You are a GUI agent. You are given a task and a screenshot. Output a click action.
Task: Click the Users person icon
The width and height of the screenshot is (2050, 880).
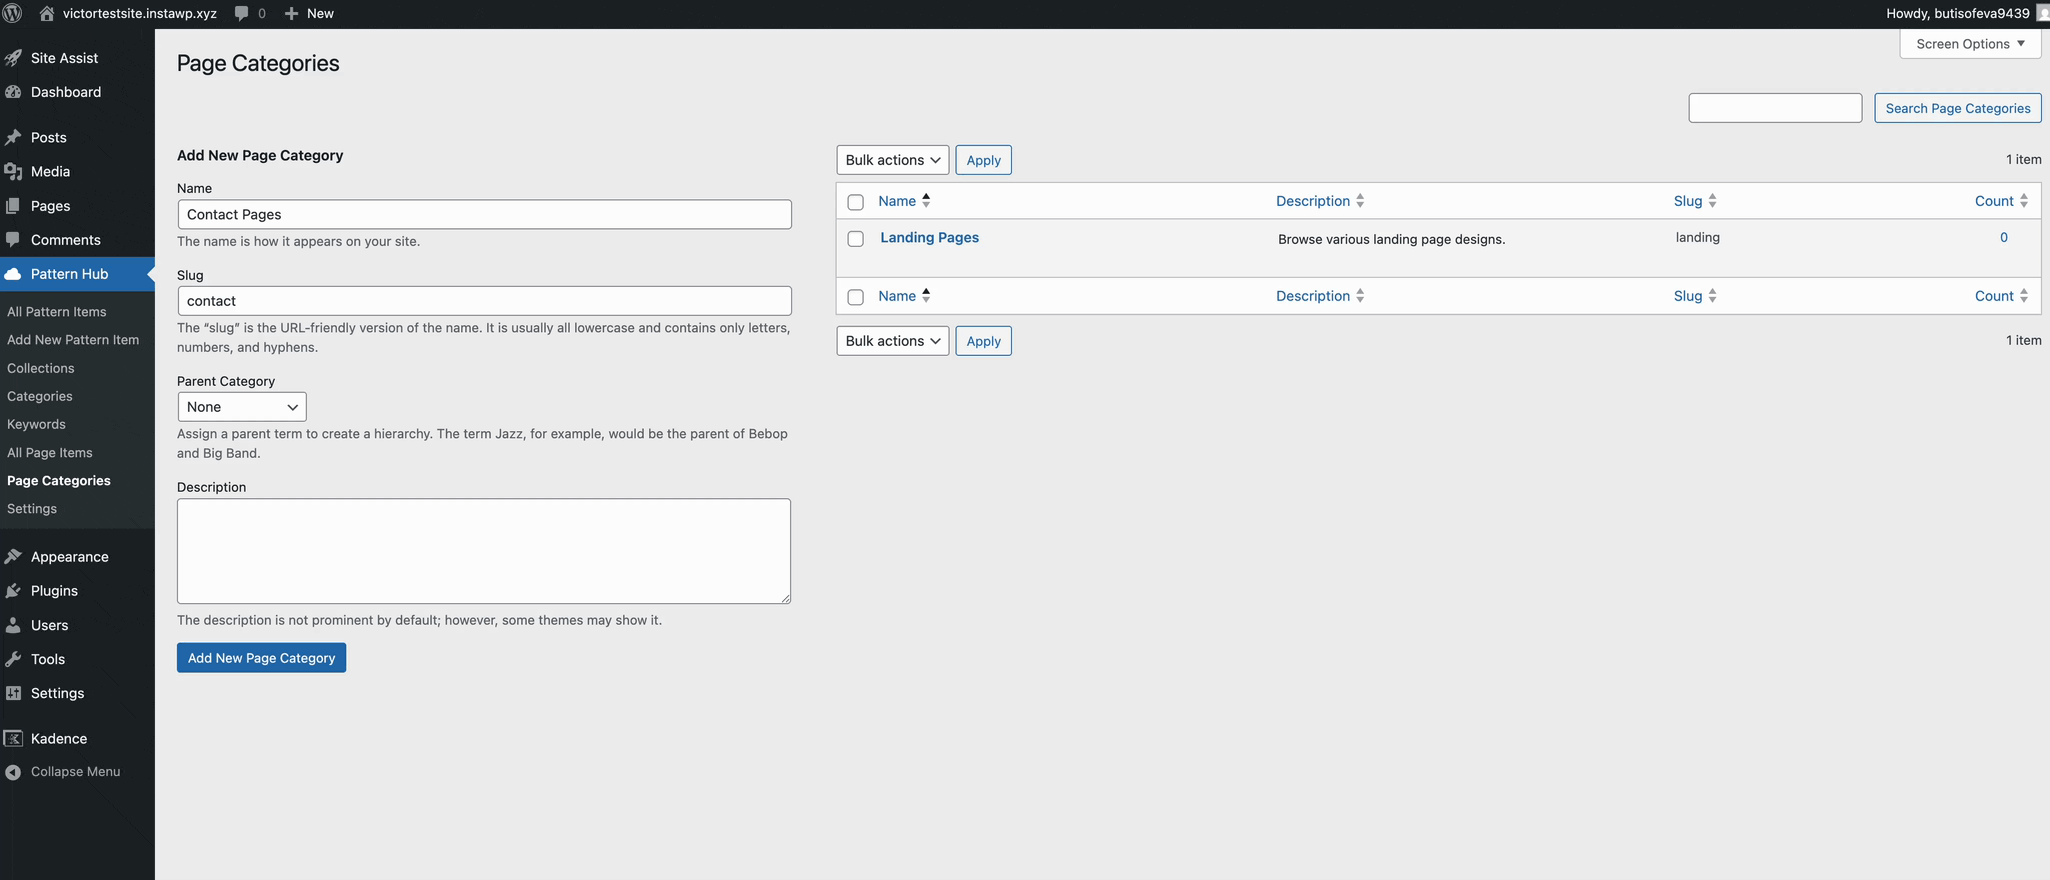(13, 625)
